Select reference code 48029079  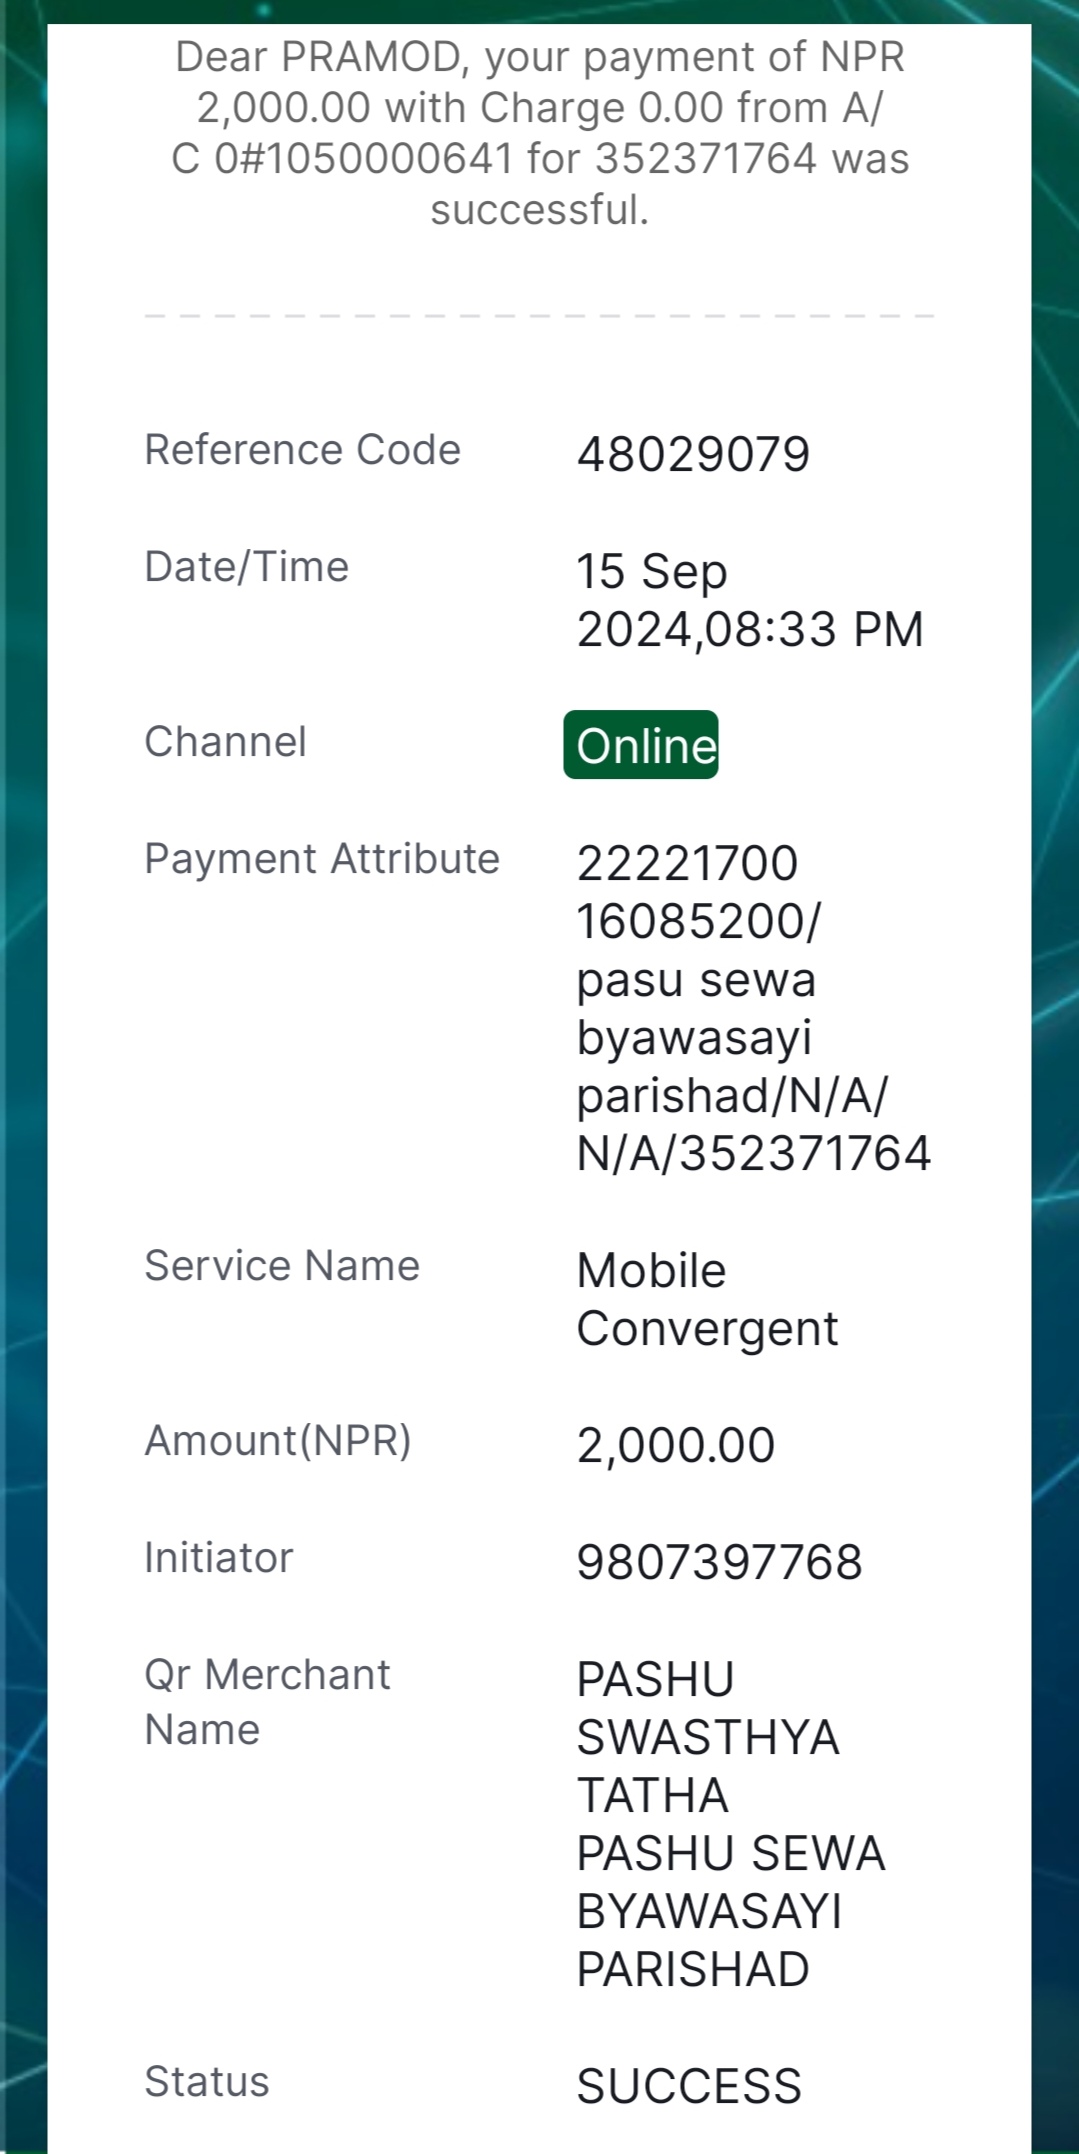tap(693, 455)
